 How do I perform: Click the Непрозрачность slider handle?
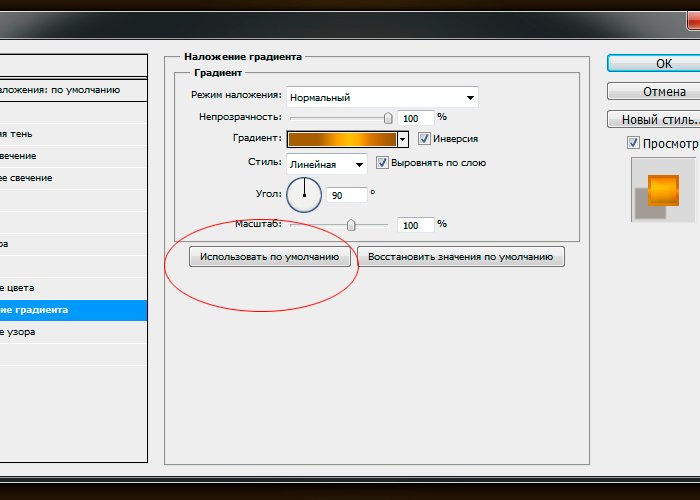click(388, 118)
